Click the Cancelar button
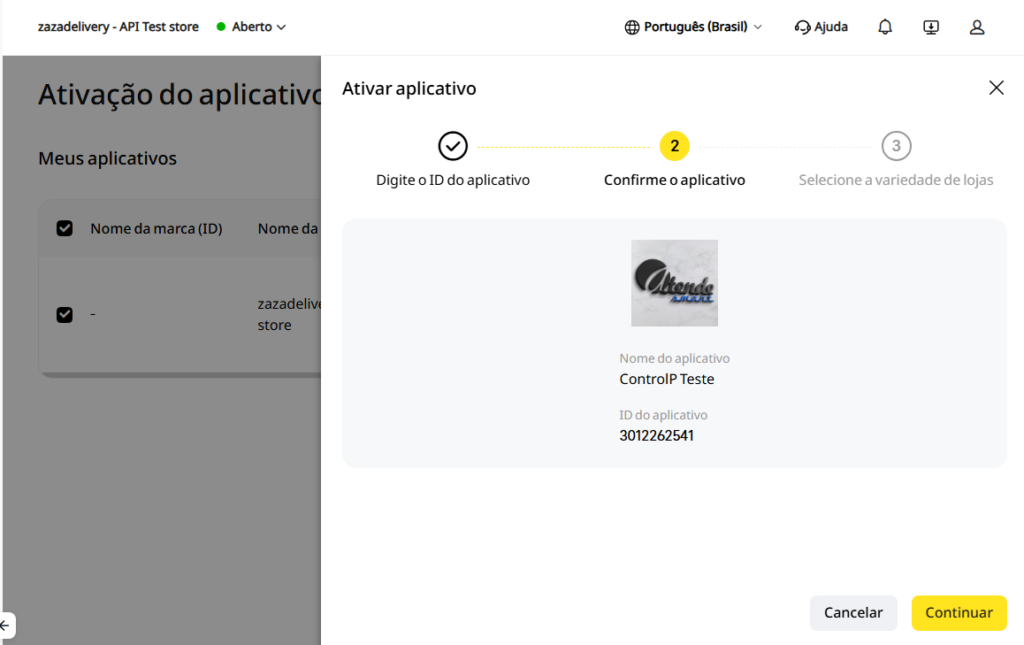This screenshot has height=645, width=1024. click(853, 612)
